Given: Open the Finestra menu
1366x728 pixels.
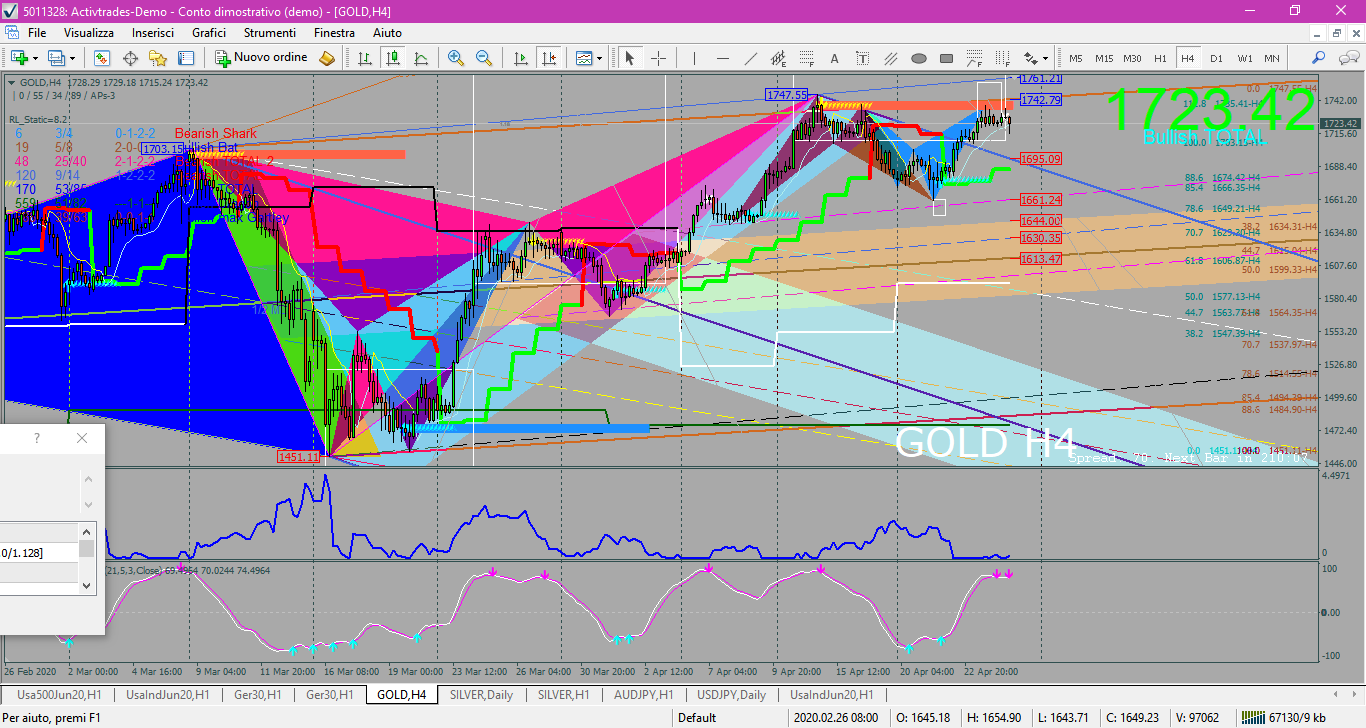Looking at the screenshot, I should (x=334, y=33).
